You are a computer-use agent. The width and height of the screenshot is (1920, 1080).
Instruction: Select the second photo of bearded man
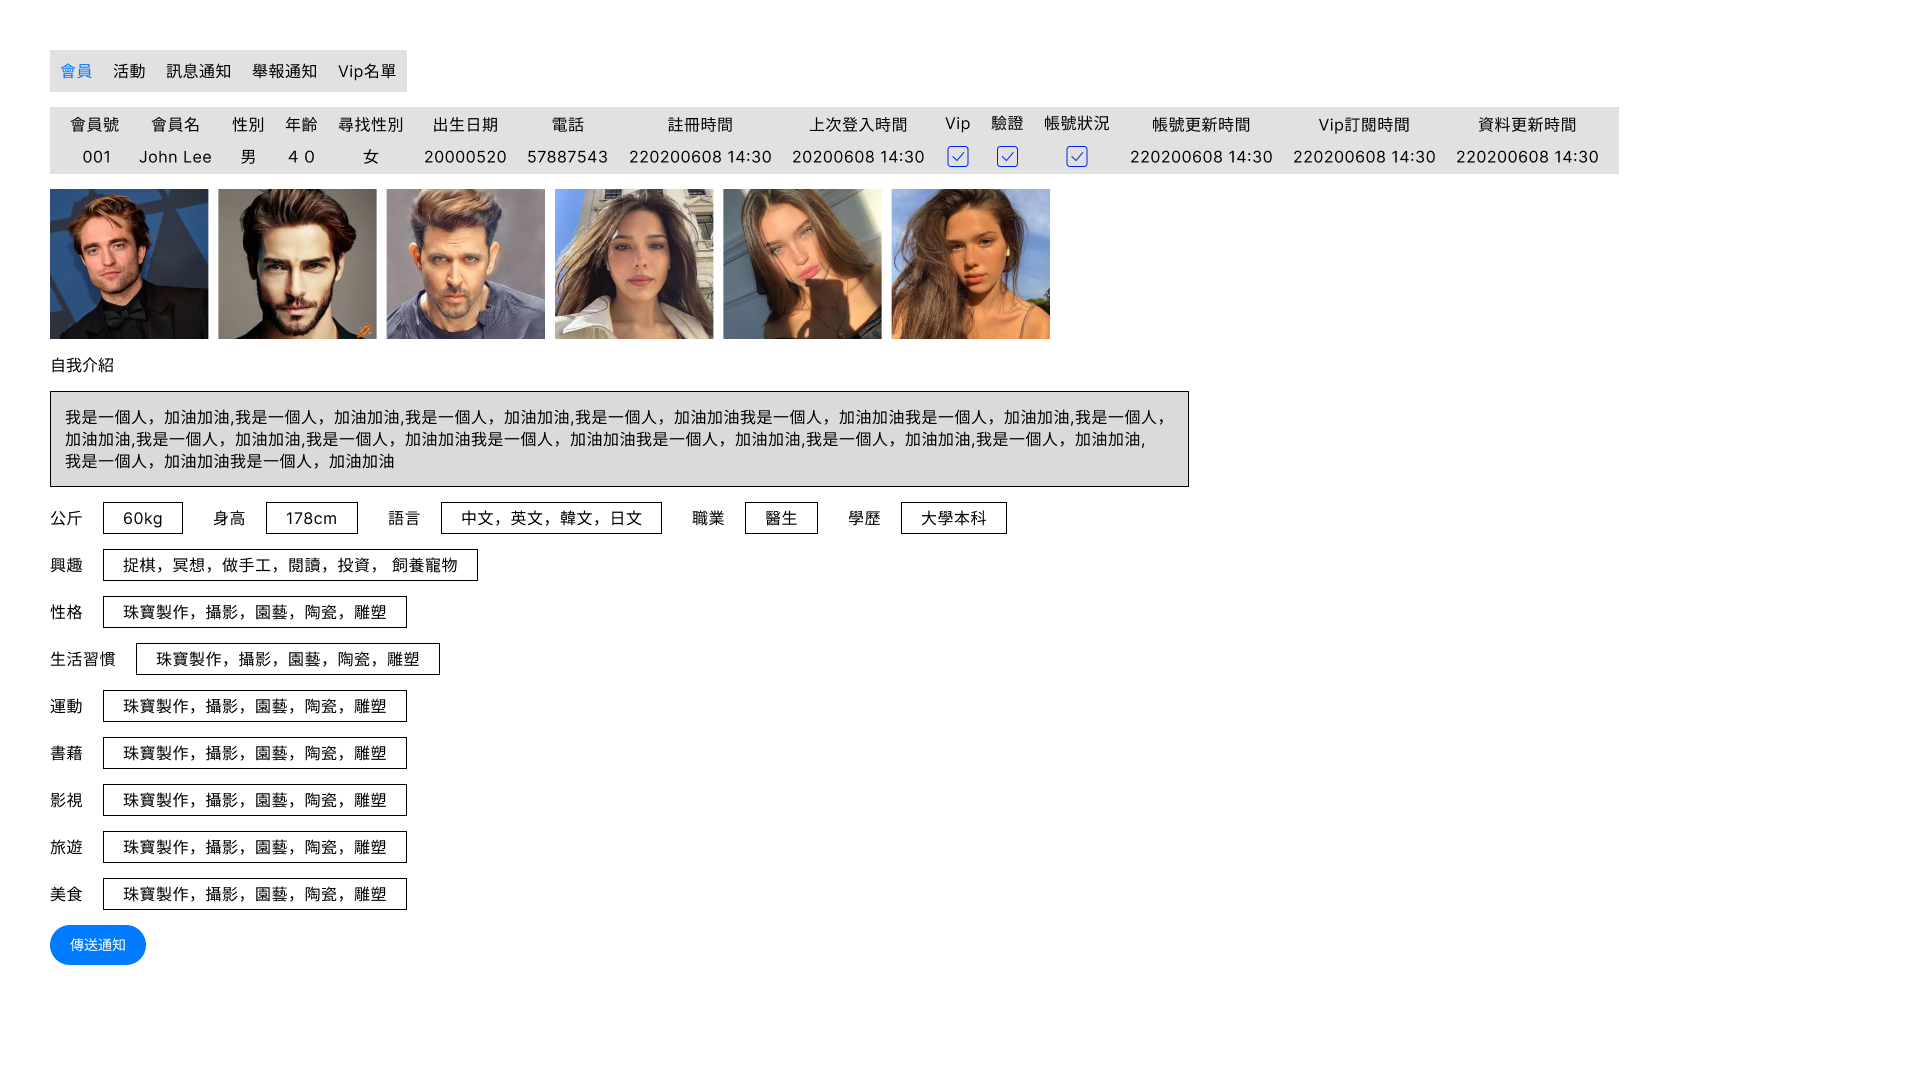(297, 264)
